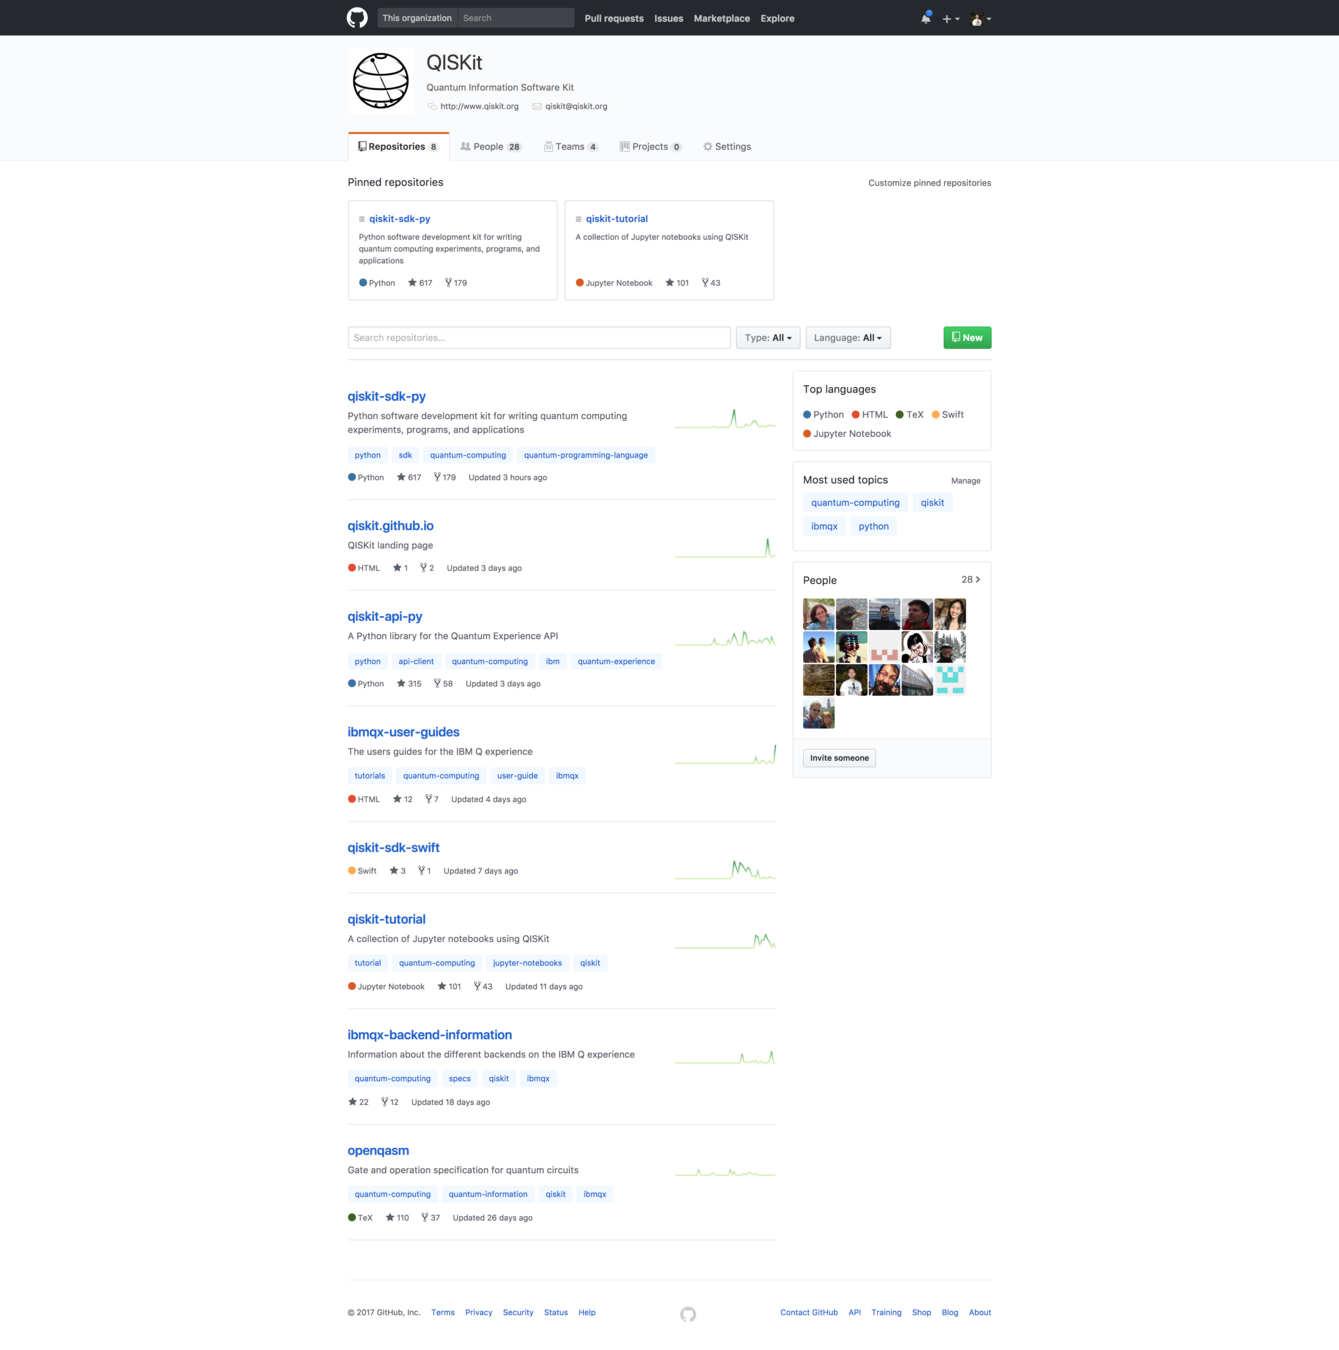The image size is (1339, 1350).
Task: Click the GitHub Octocat logo in header
Action: [x=357, y=18]
